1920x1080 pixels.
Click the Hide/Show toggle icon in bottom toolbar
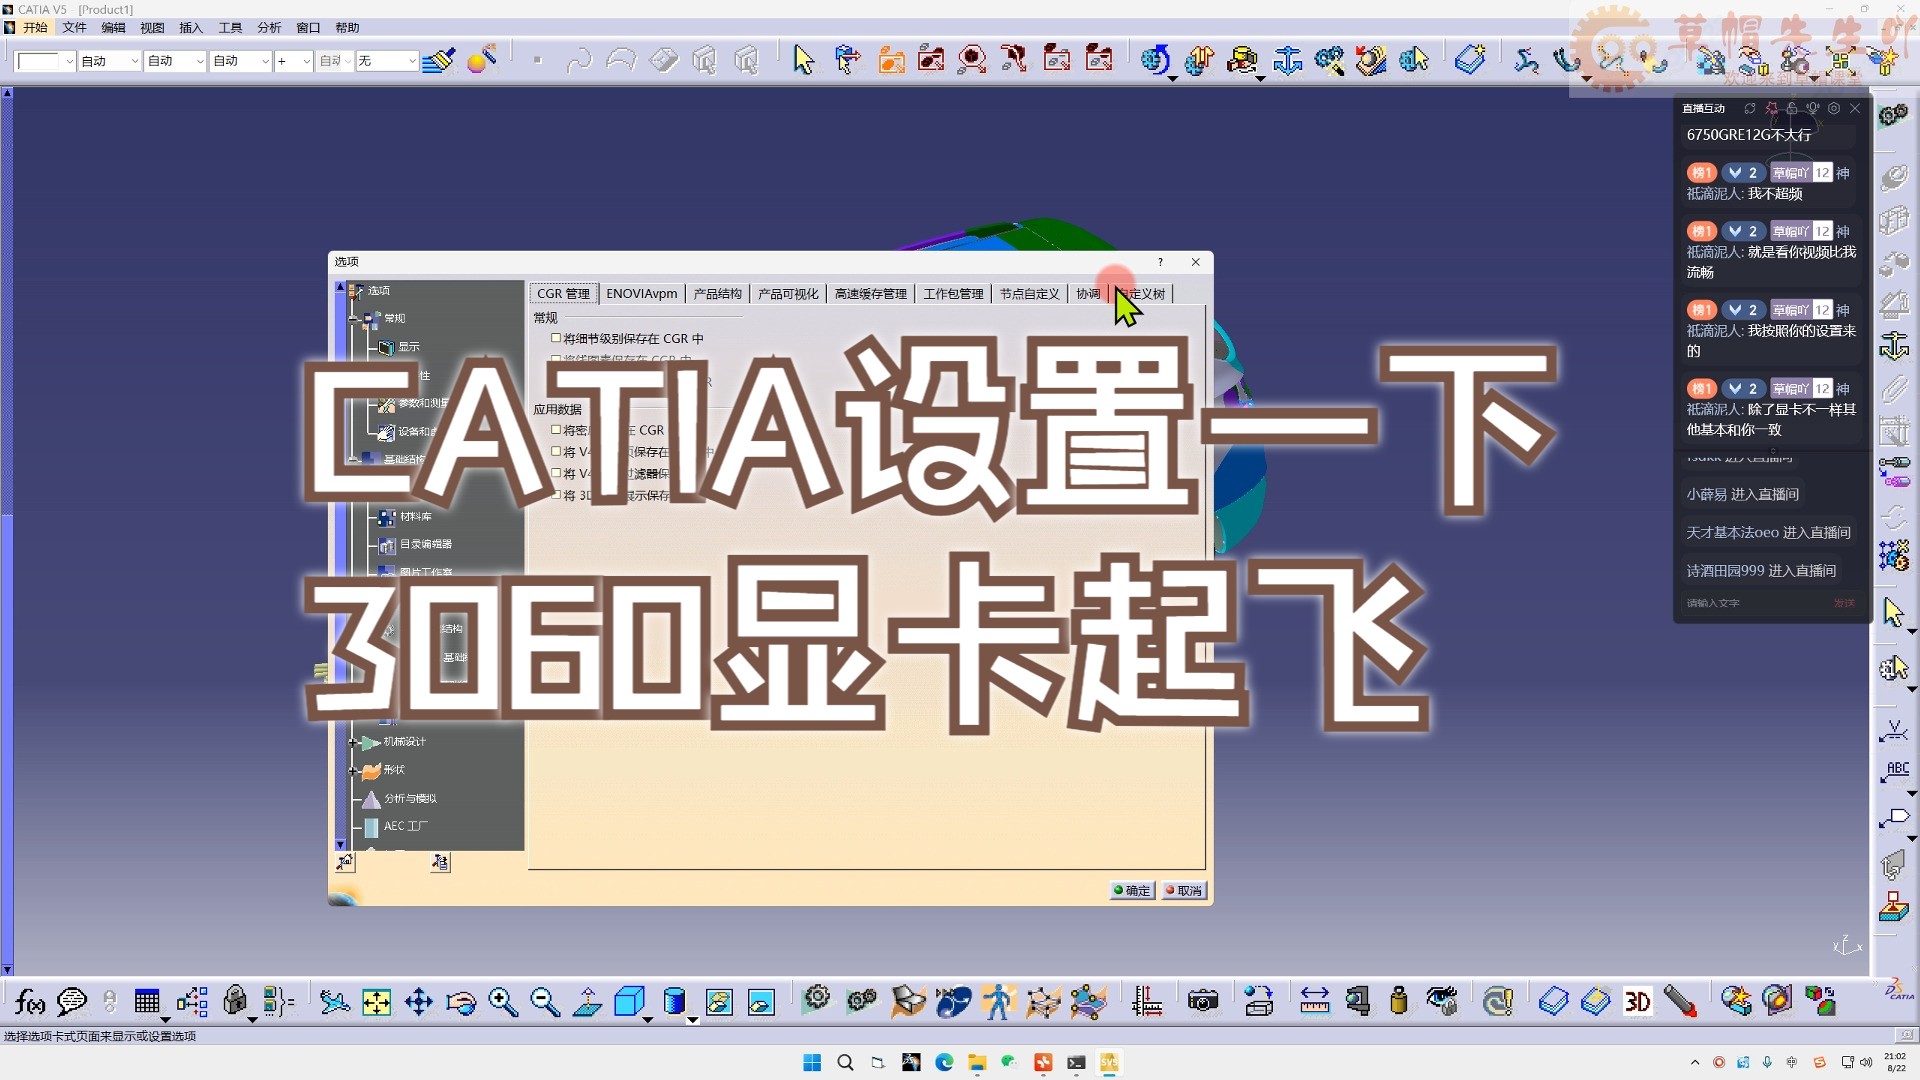click(x=719, y=1001)
